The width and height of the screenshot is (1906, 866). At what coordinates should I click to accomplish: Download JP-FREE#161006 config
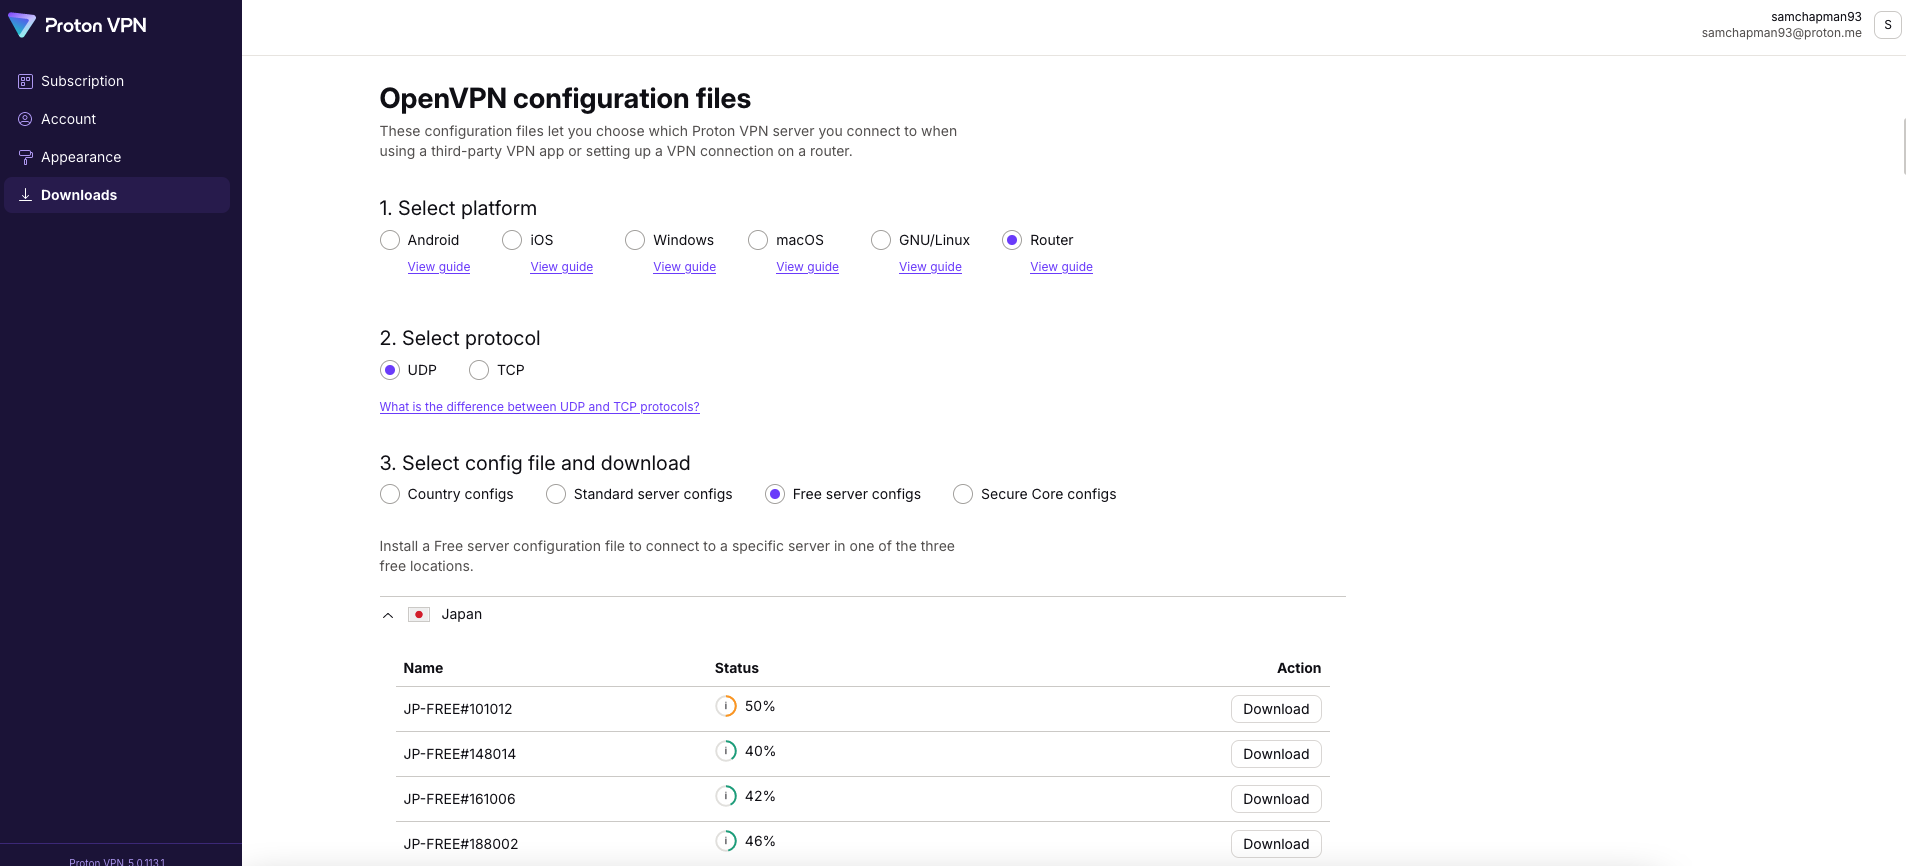(1276, 799)
